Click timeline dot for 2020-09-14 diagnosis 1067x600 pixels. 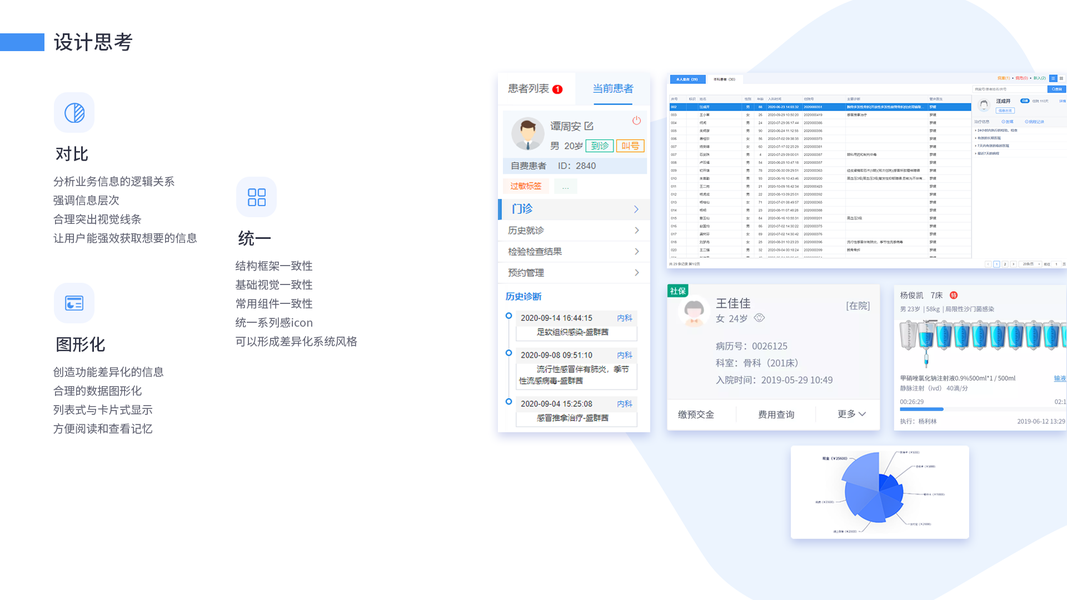tap(508, 316)
